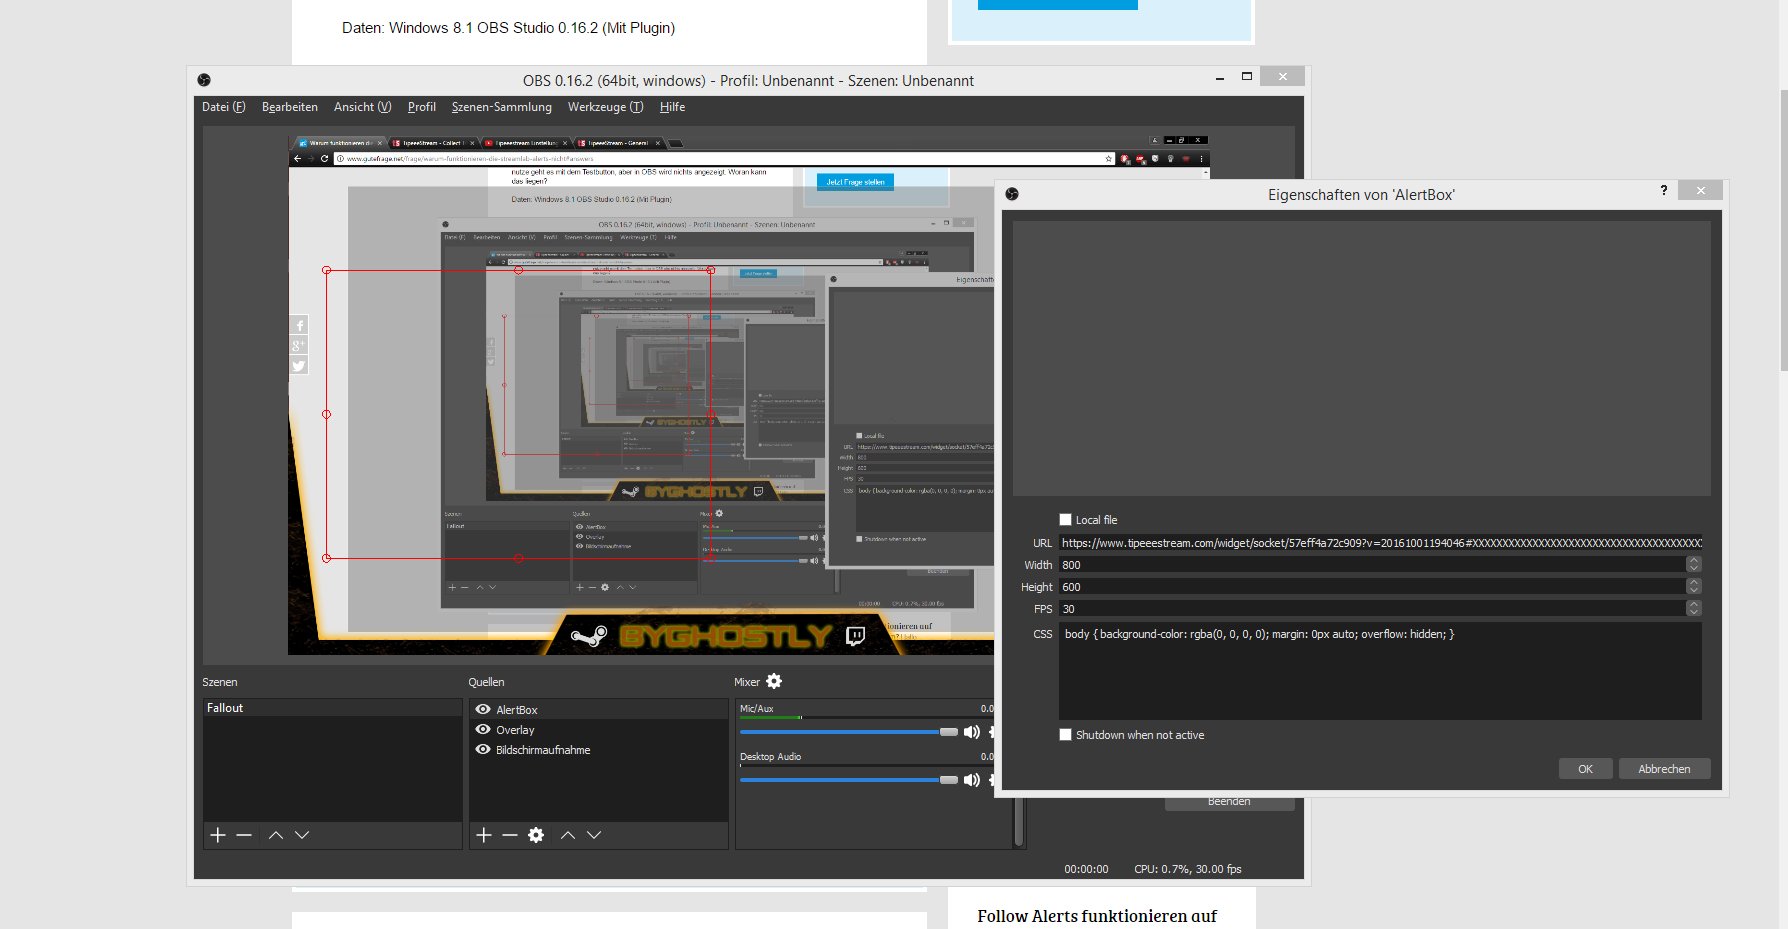Open the Mixer settings gear
Screen dimensions: 1788x929
pyautogui.click(x=774, y=681)
